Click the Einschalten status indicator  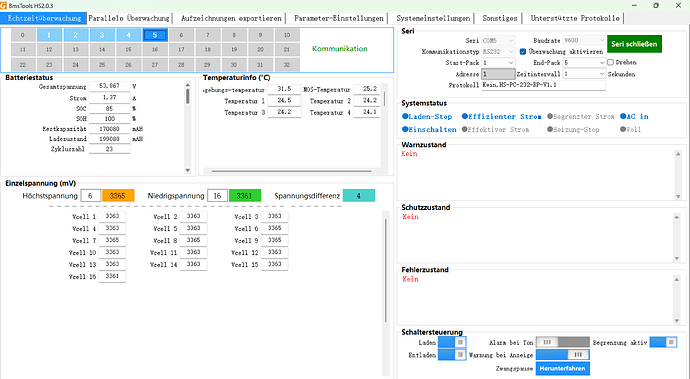(x=429, y=129)
